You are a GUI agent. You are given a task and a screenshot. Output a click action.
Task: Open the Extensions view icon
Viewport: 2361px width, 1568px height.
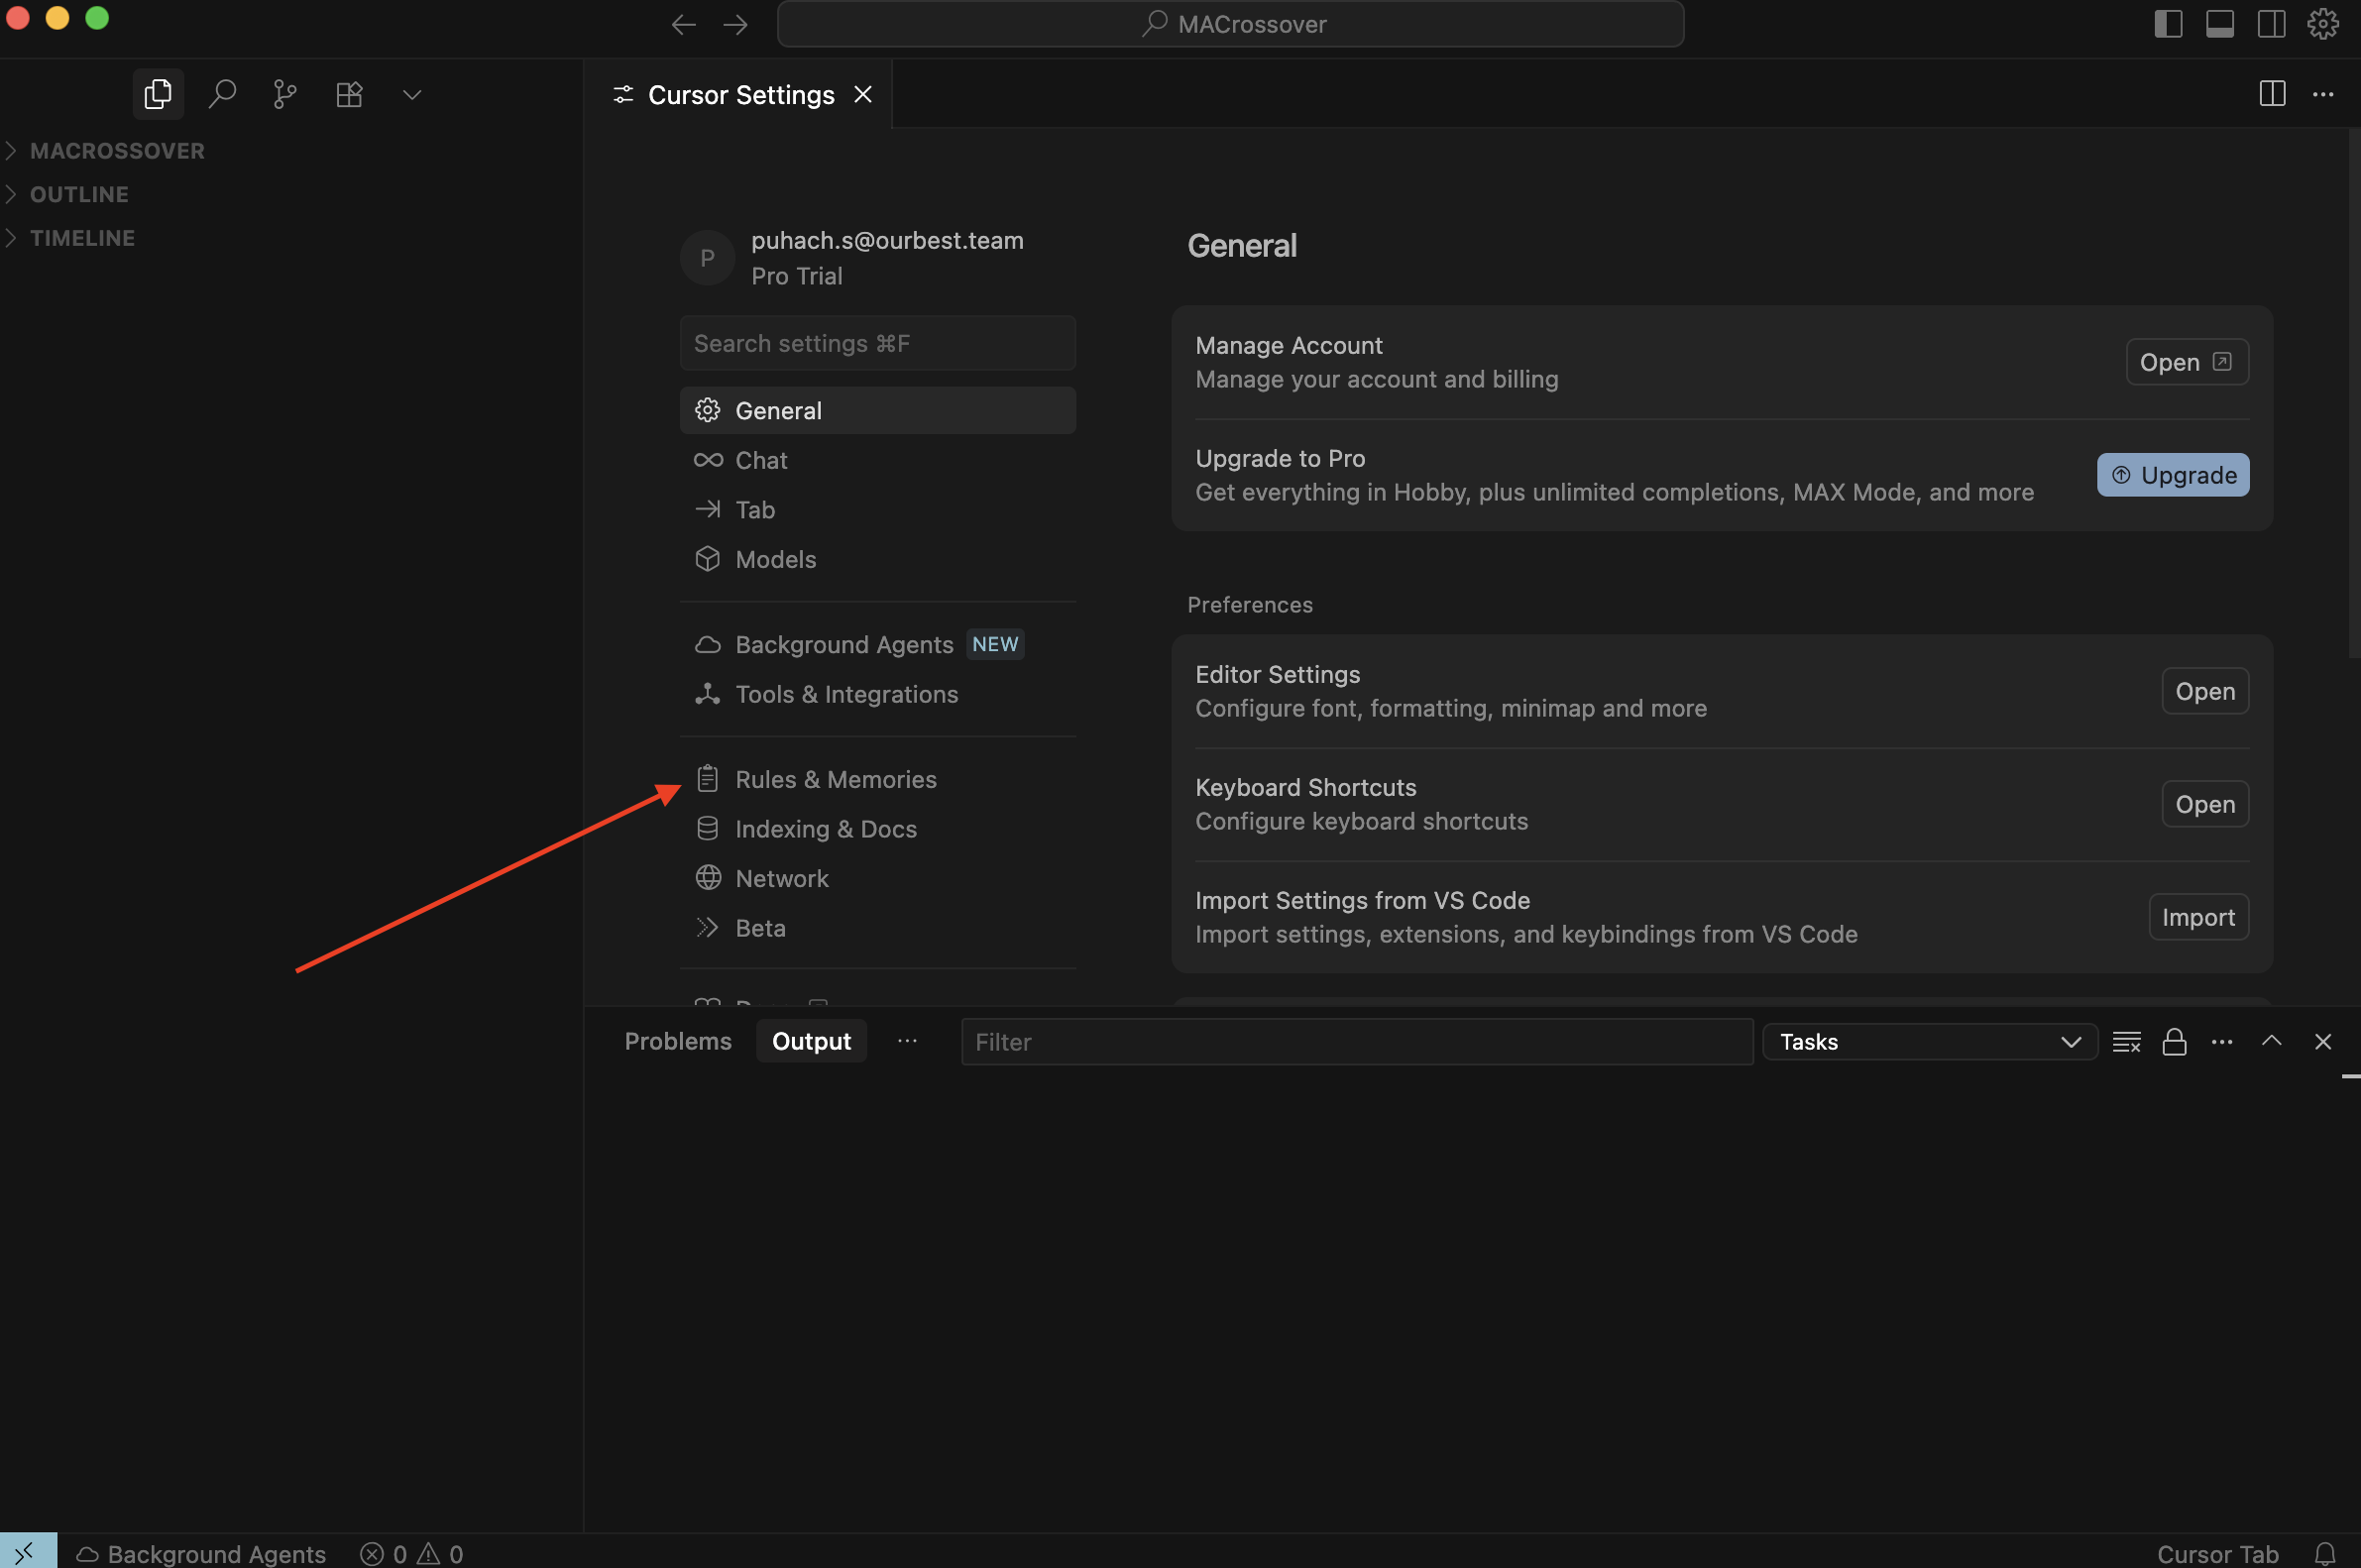pos(349,94)
